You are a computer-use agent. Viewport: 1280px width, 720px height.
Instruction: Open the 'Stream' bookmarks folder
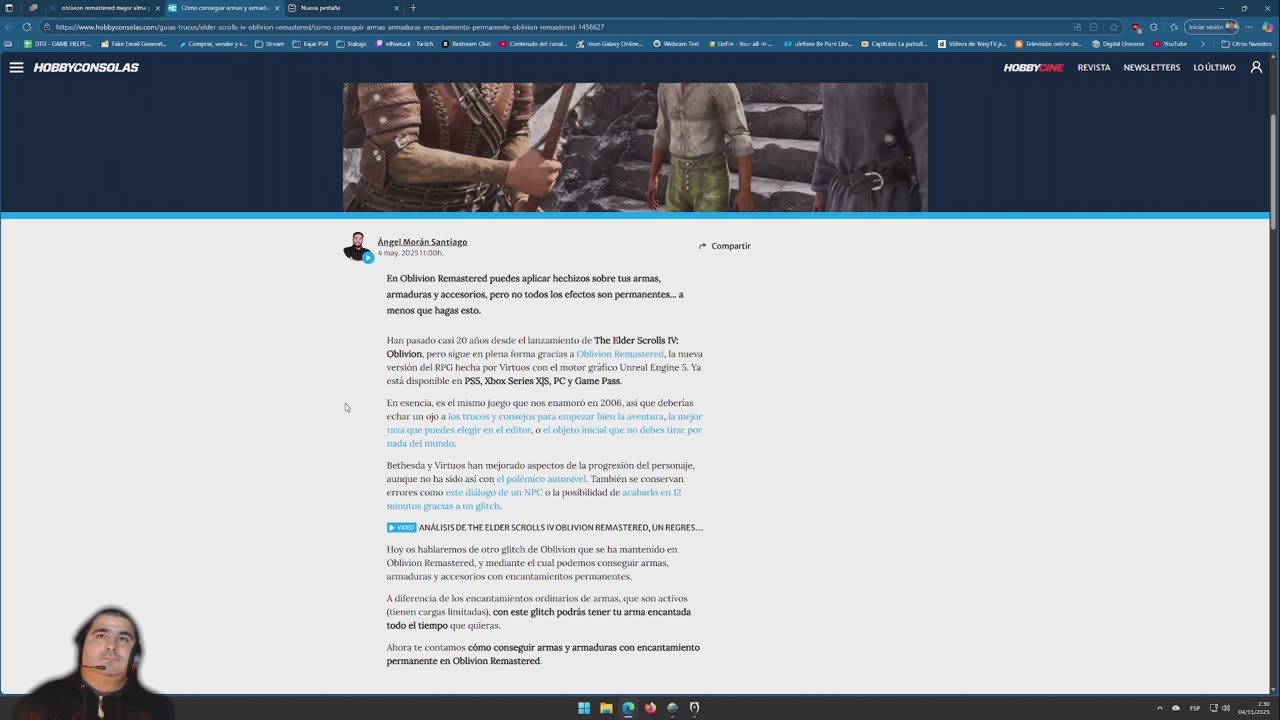coord(270,44)
